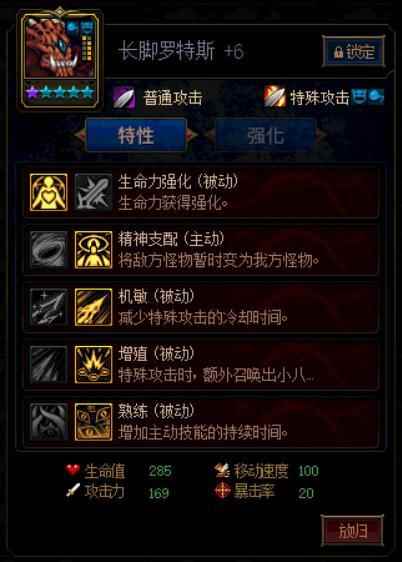Select the gold 精神支配 eye trait icon
Screen dimensions: 402x562
coord(93,250)
